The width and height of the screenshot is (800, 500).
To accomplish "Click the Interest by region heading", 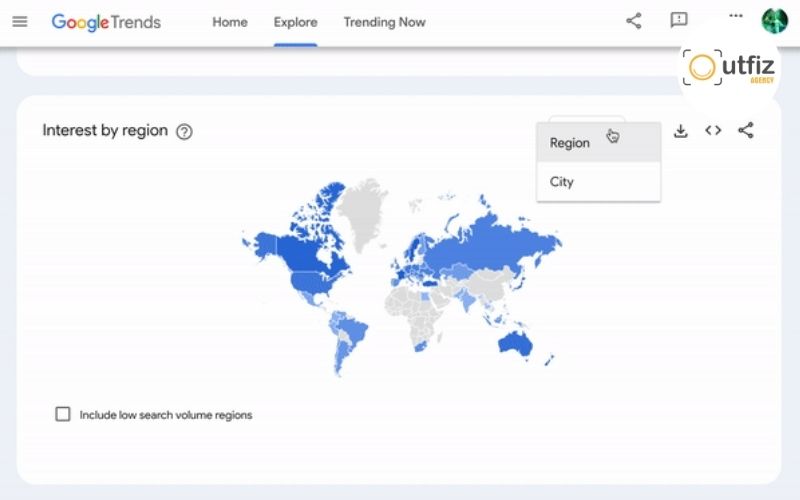I will point(105,131).
